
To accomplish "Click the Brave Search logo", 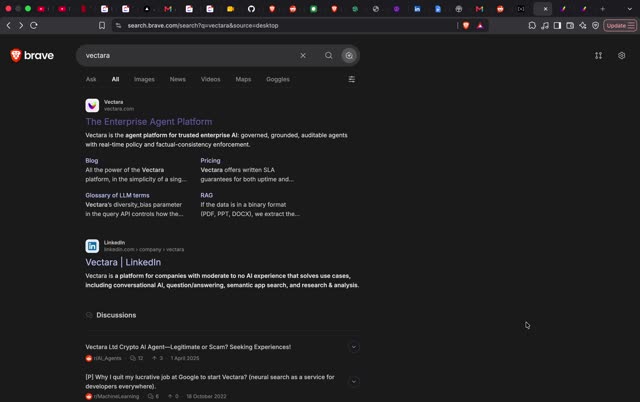I will (32, 55).
